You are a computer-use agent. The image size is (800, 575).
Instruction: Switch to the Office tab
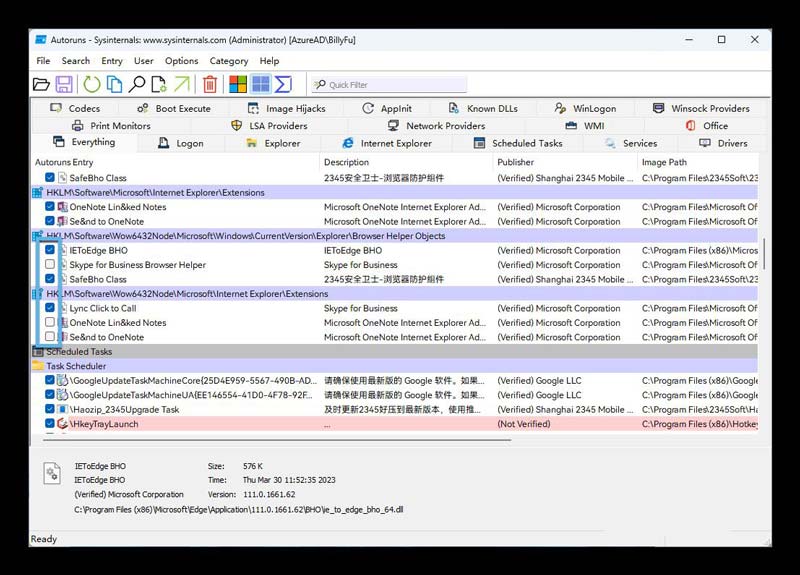[707, 126]
